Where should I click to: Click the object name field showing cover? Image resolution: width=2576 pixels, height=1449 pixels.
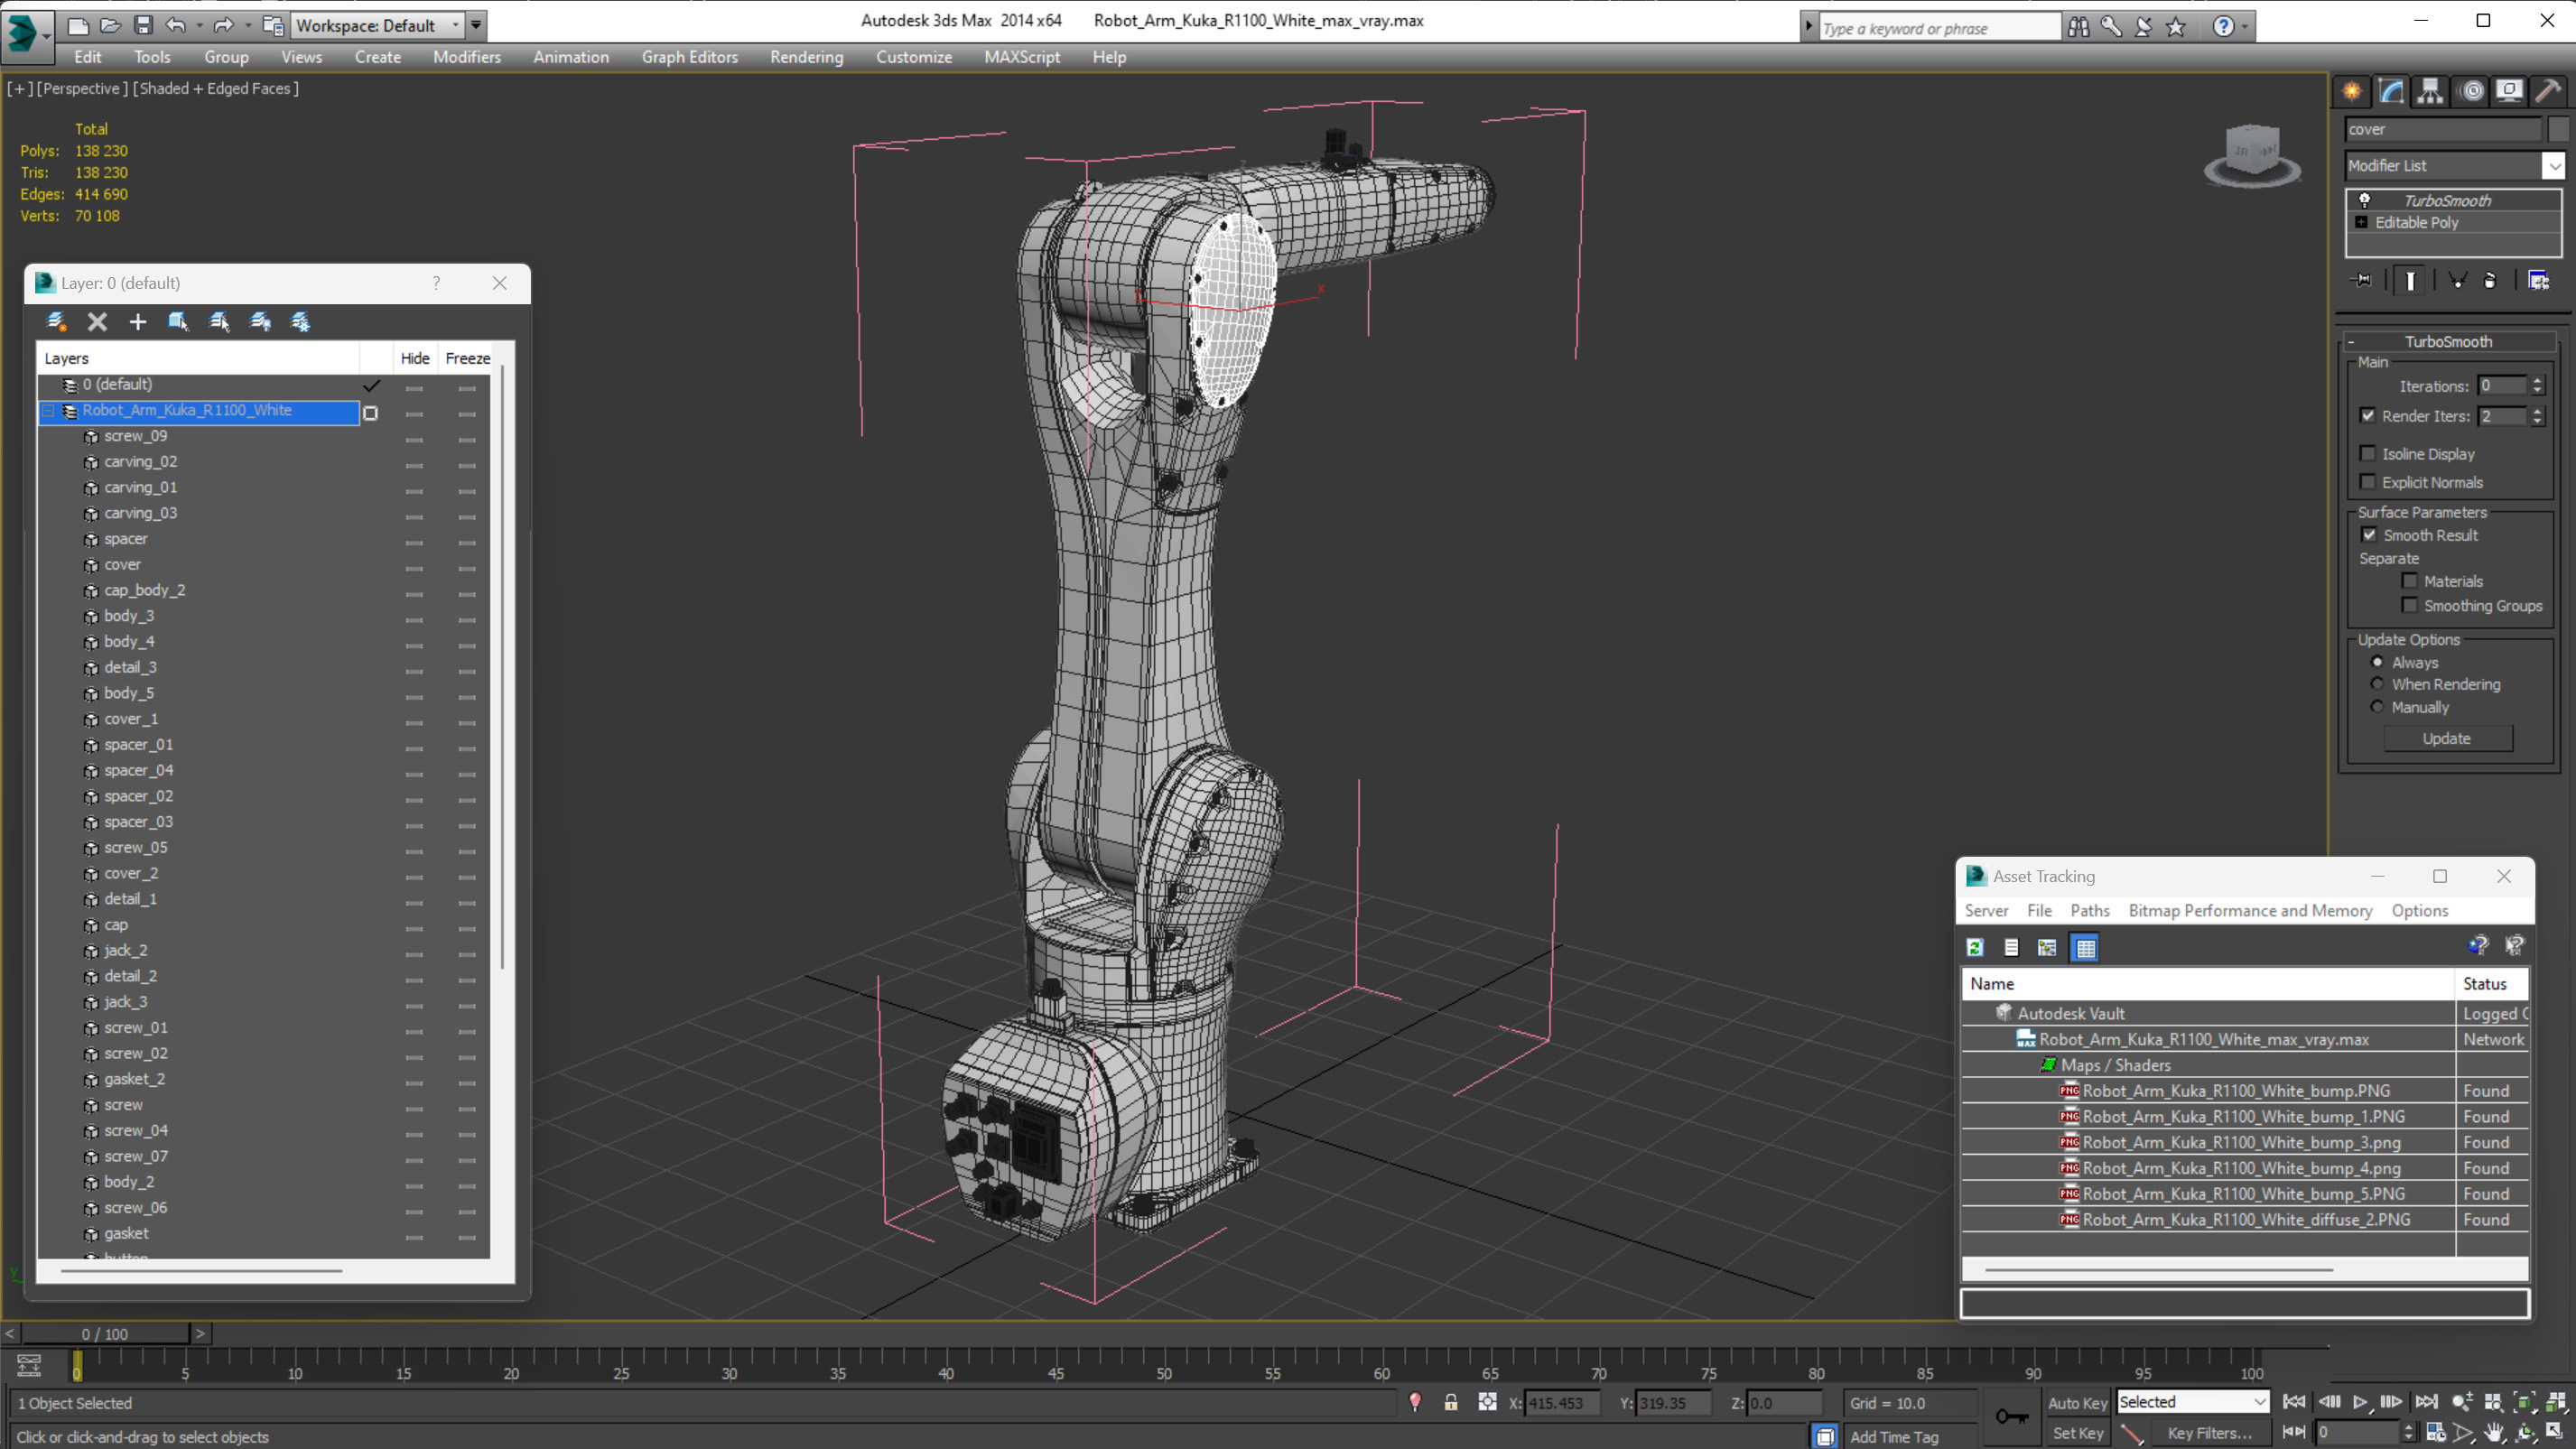coord(2443,129)
